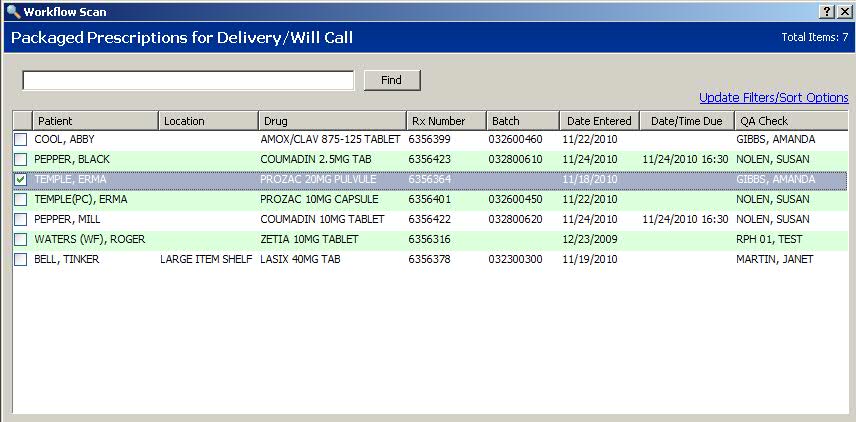This screenshot has width=856, height=422.
Task: Click the Date/Time Due column header
Action: [685, 121]
